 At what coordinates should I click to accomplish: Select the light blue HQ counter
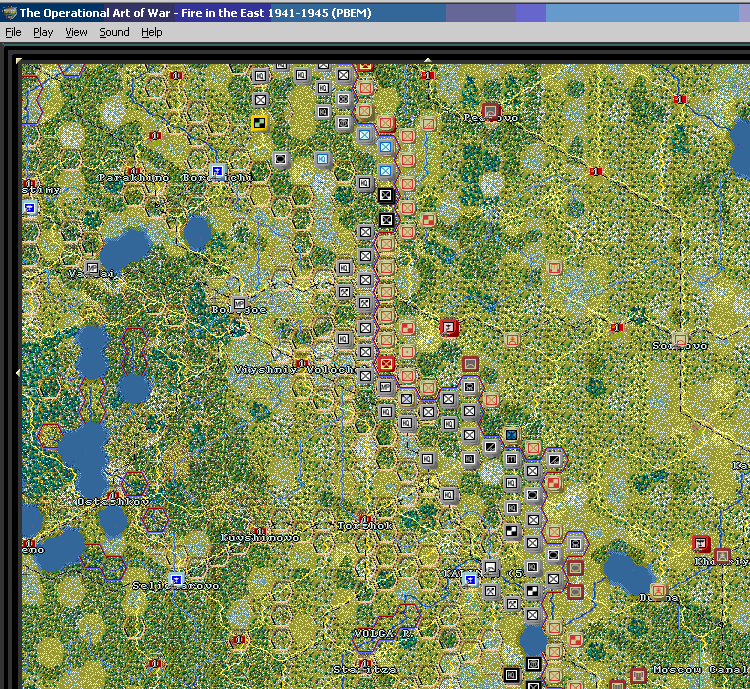322,159
